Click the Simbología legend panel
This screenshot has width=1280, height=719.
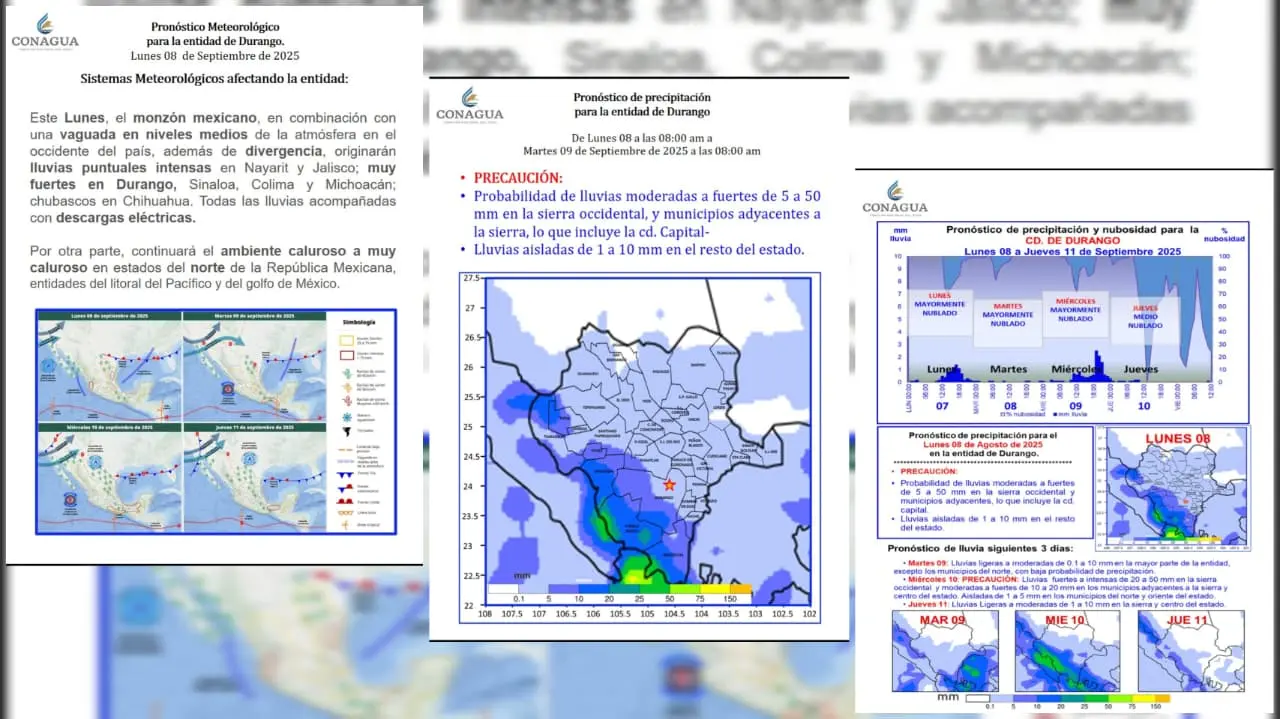pyautogui.click(x=360, y=422)
